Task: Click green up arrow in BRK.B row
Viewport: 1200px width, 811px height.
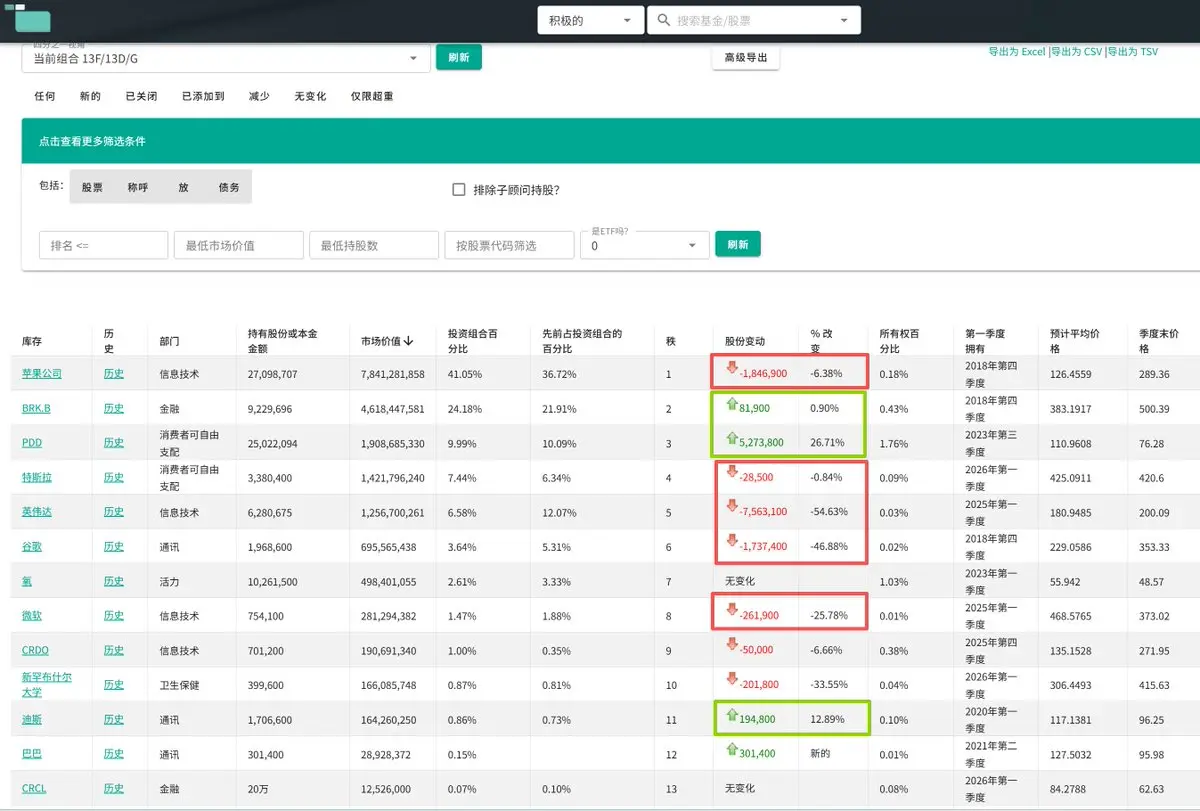Action: click(x=732, y=406)
